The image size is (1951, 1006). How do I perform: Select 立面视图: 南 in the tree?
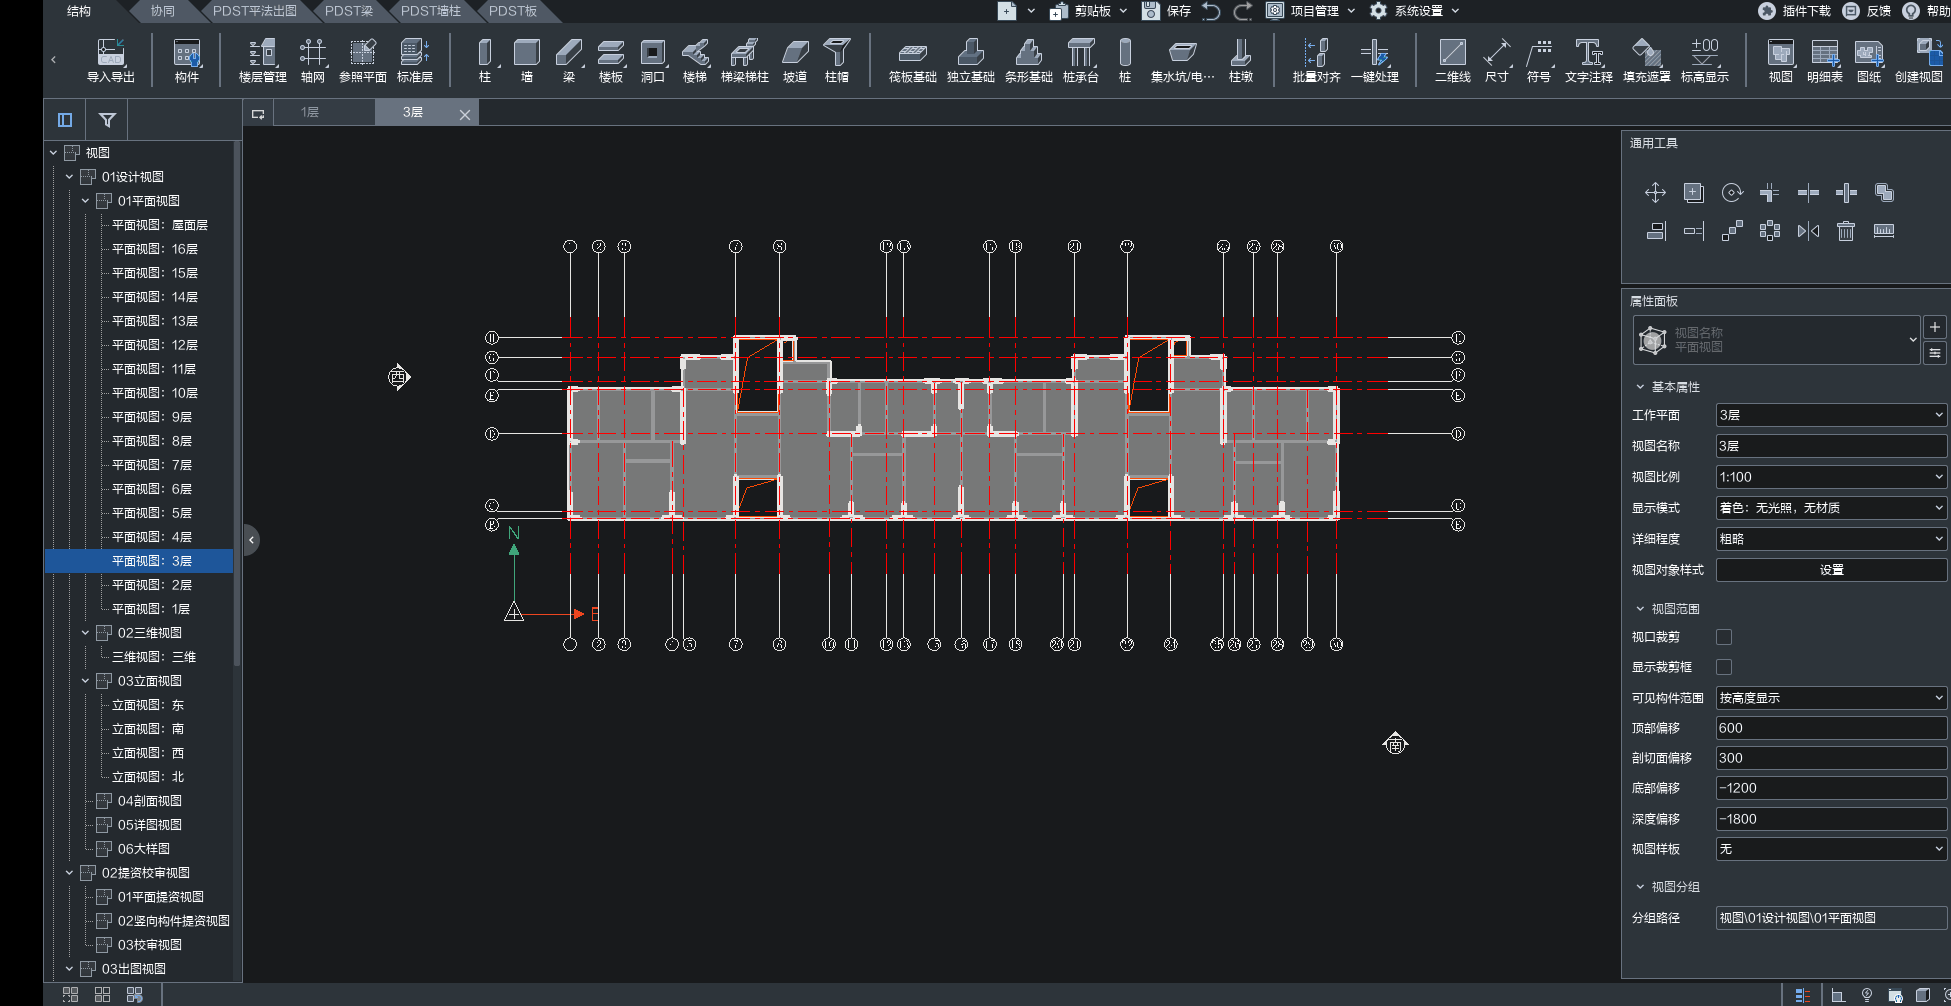tap(148, 729)
